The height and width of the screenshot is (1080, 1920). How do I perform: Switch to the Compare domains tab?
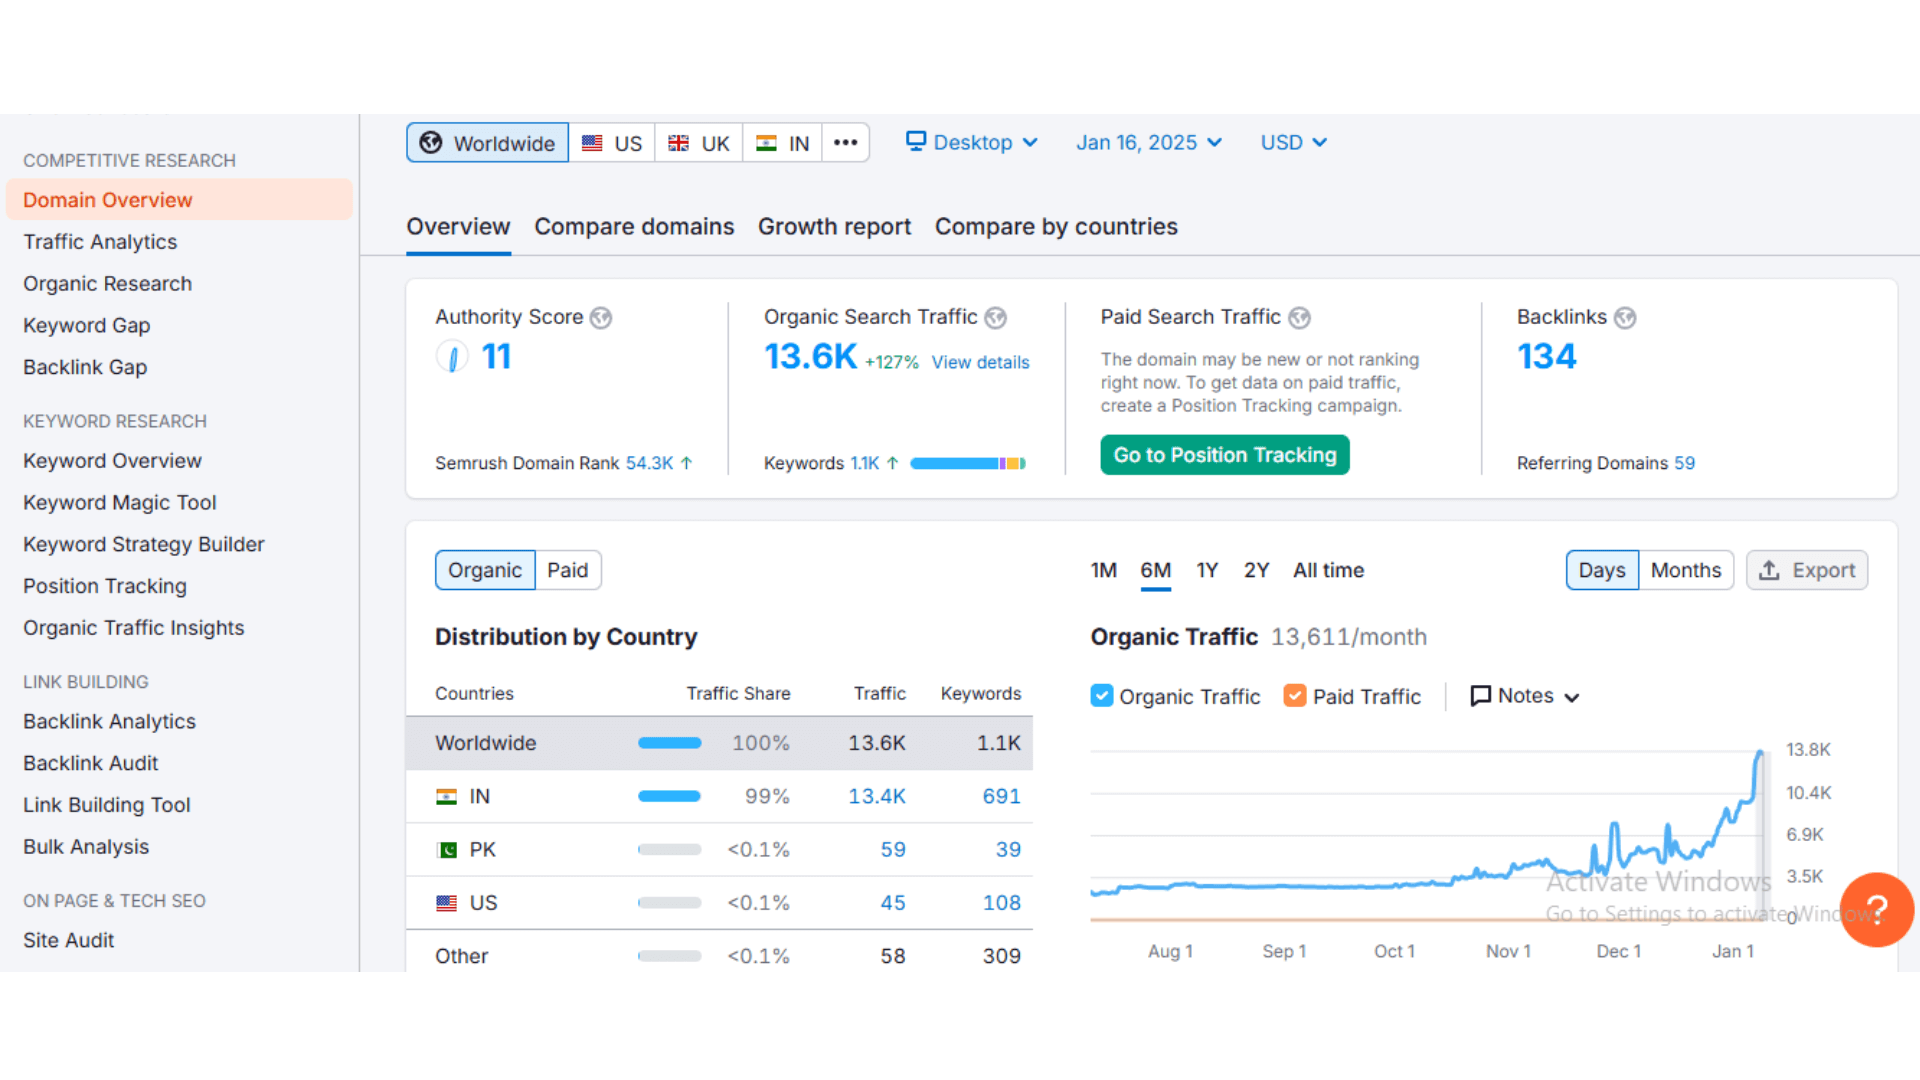pos(634,227)
